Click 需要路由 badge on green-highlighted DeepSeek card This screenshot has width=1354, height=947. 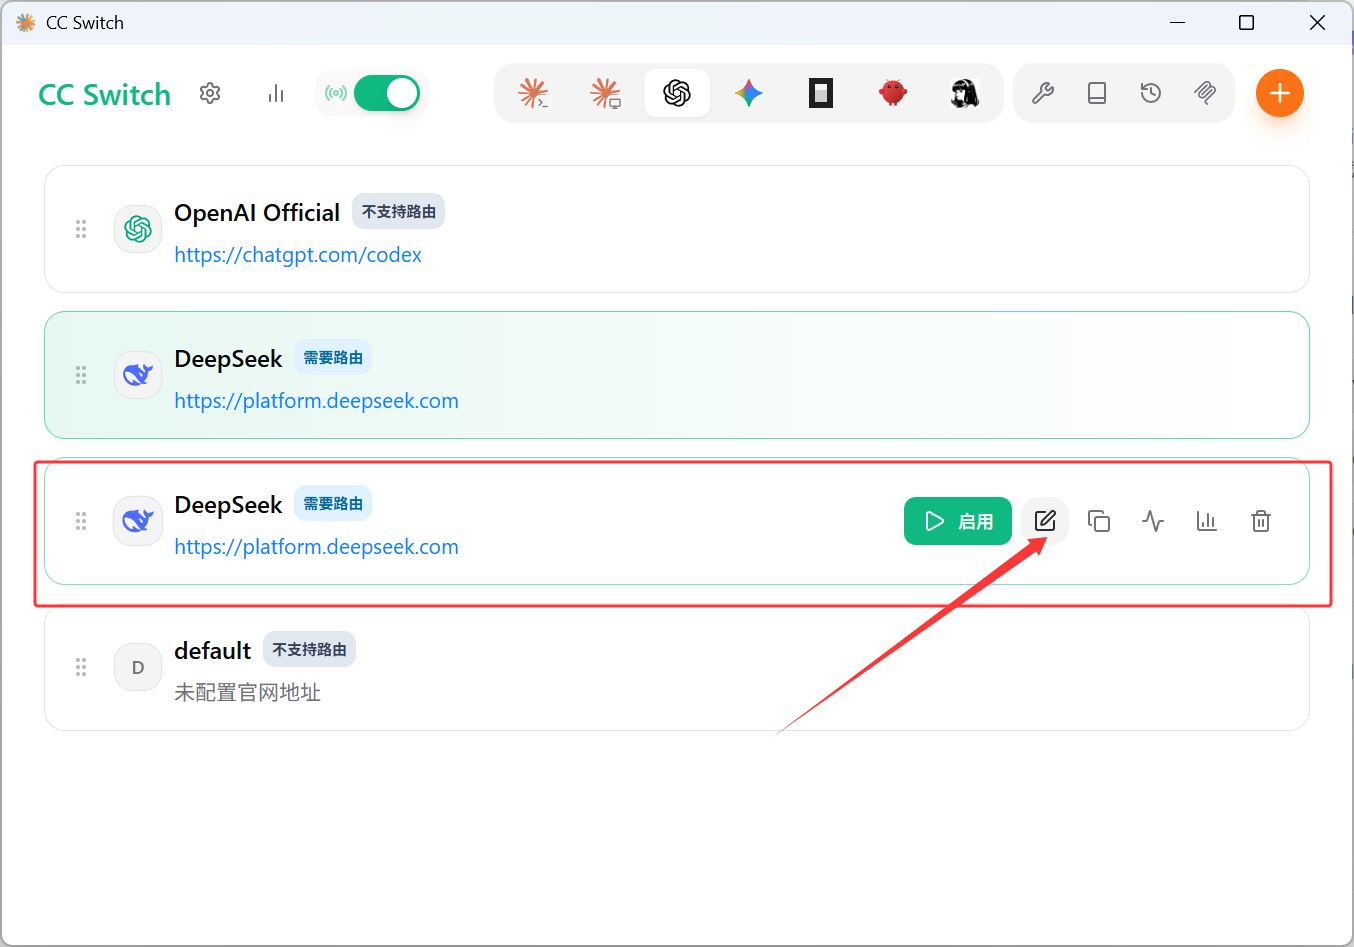(333, 358)
